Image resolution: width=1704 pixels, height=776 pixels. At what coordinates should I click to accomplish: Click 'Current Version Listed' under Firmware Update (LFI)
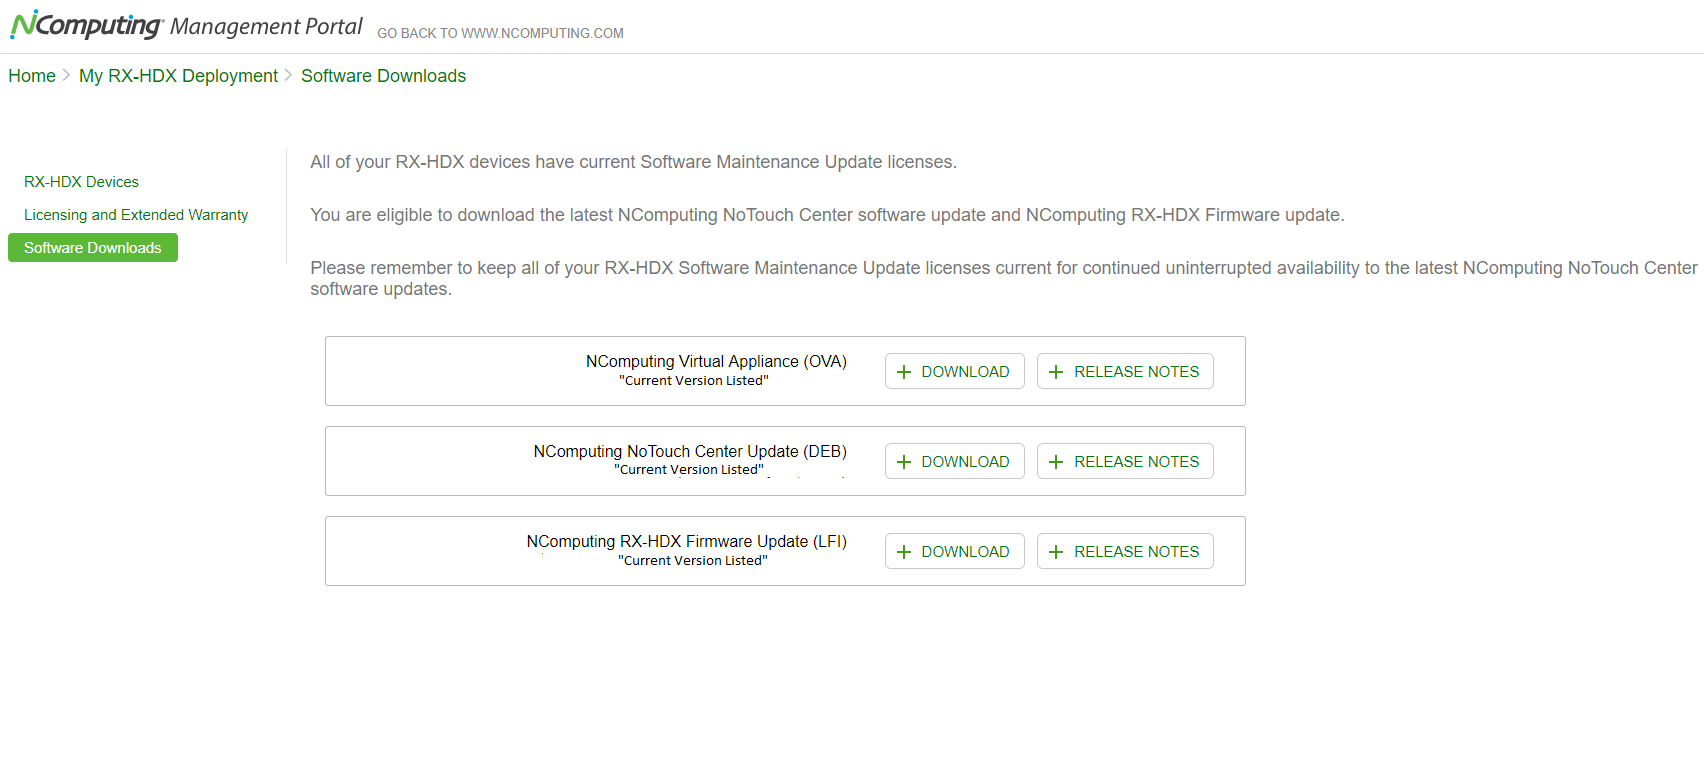(693, 561)
